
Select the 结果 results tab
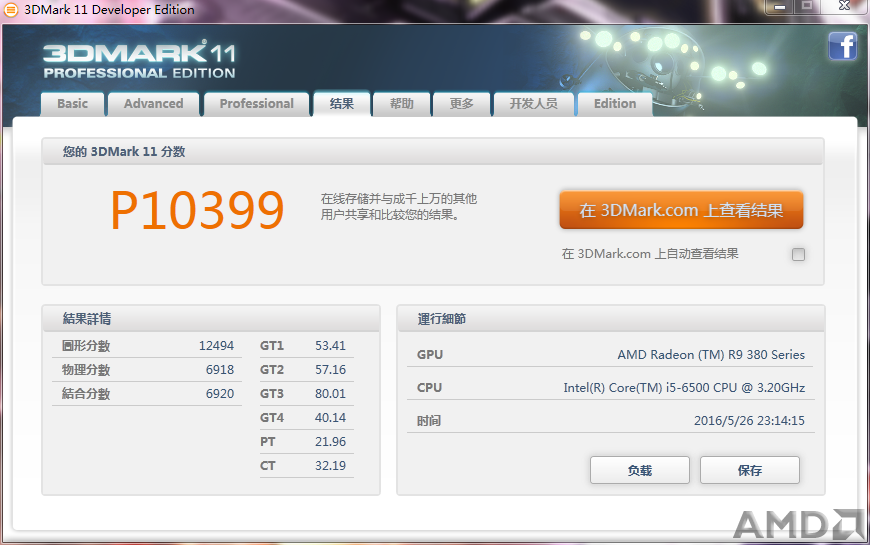pyautogui.click(x=342, y=104)
